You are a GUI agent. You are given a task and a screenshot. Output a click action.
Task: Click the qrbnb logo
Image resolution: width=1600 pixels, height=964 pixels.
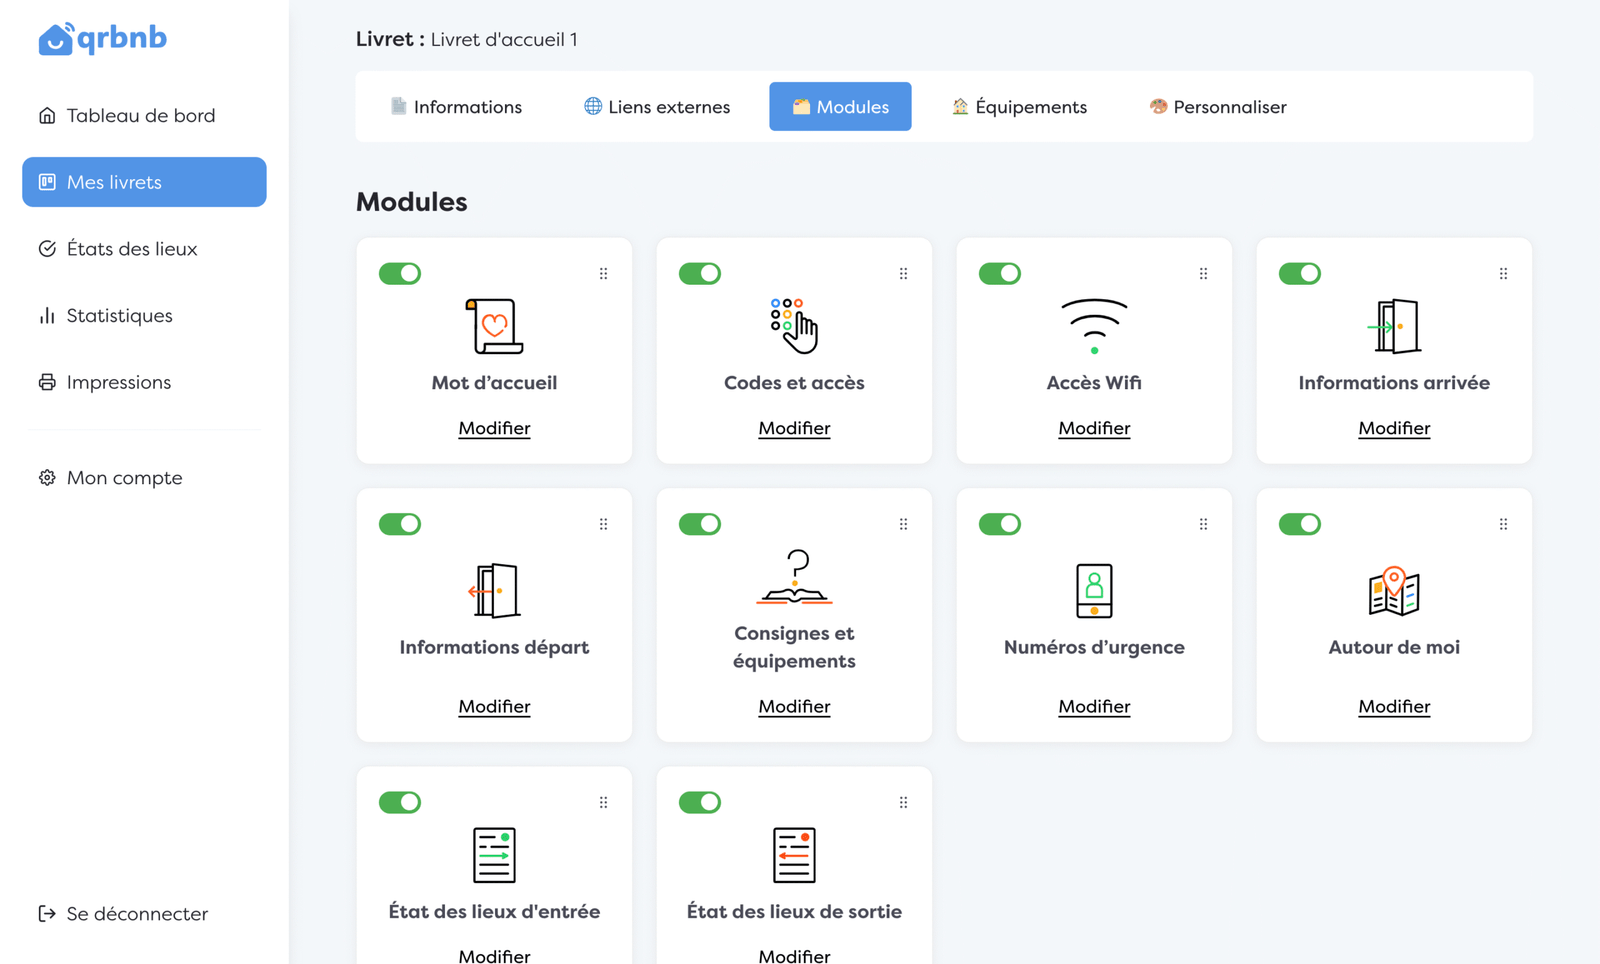102,38
